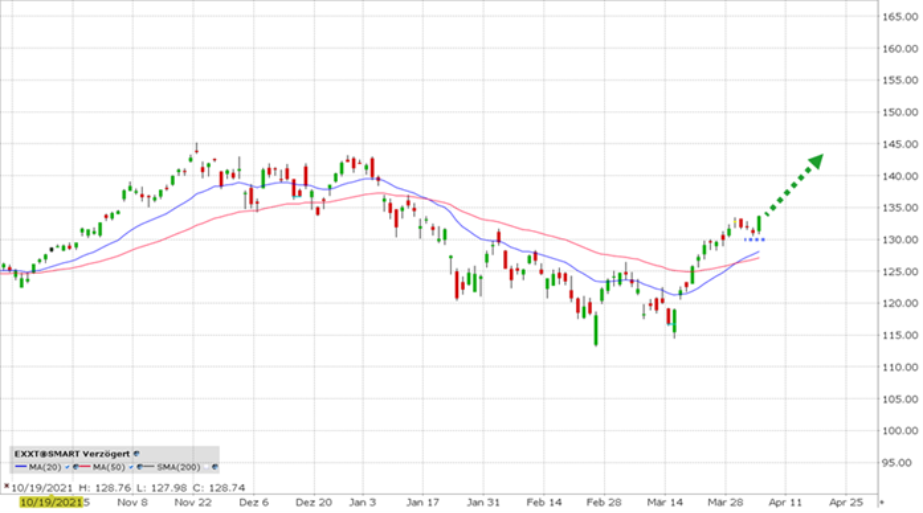Click the L: 127.98 low value readout
Viewport: 923px width, 513px height.
point(162,488)
